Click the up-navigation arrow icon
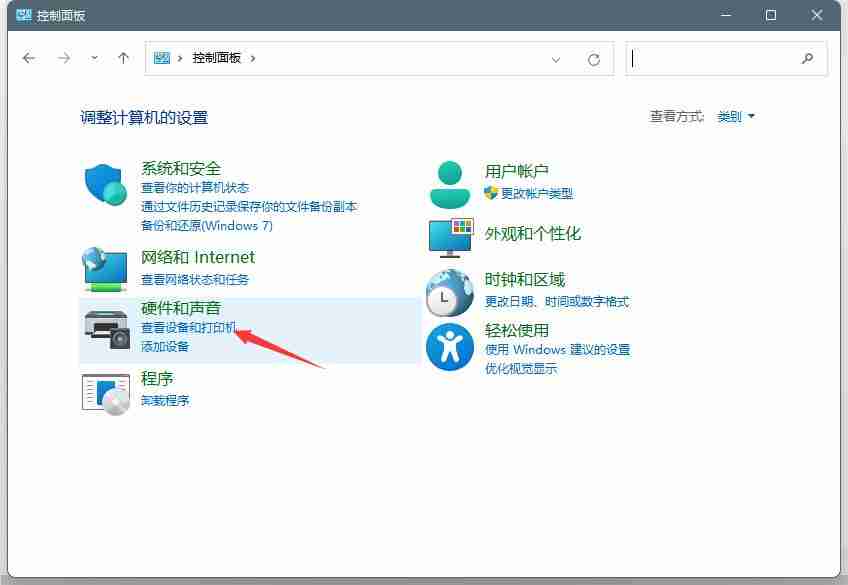Screen dimensions: 848x585 pyautogui.click(x=122, y=58)
